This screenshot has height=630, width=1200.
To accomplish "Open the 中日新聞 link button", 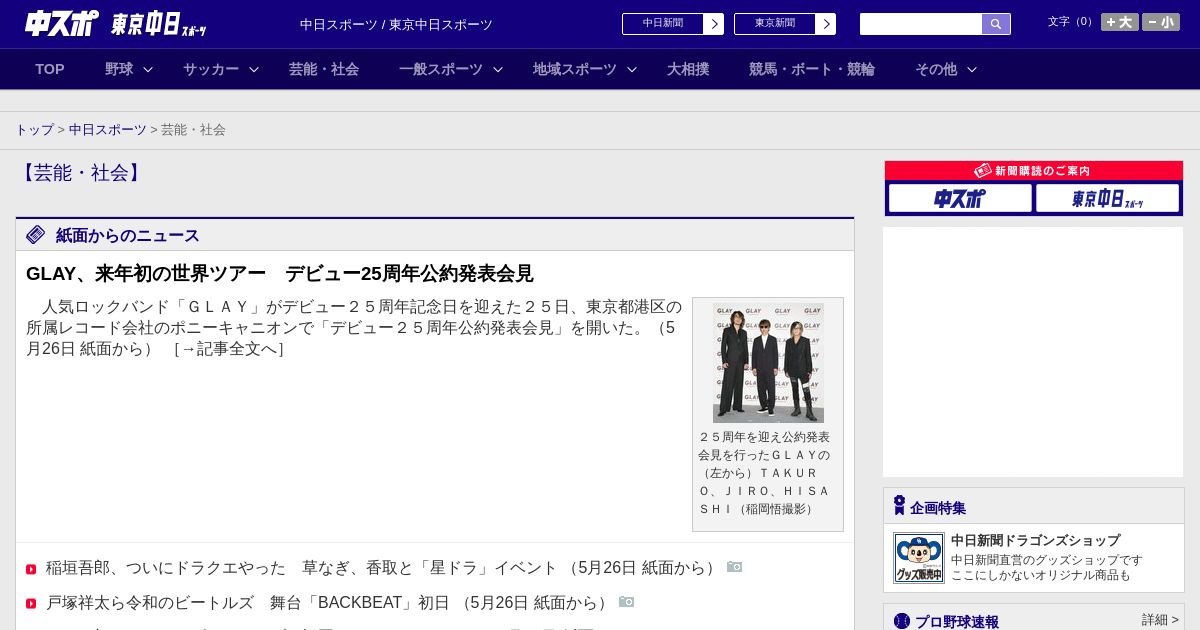I will click(x=662, y=24).
